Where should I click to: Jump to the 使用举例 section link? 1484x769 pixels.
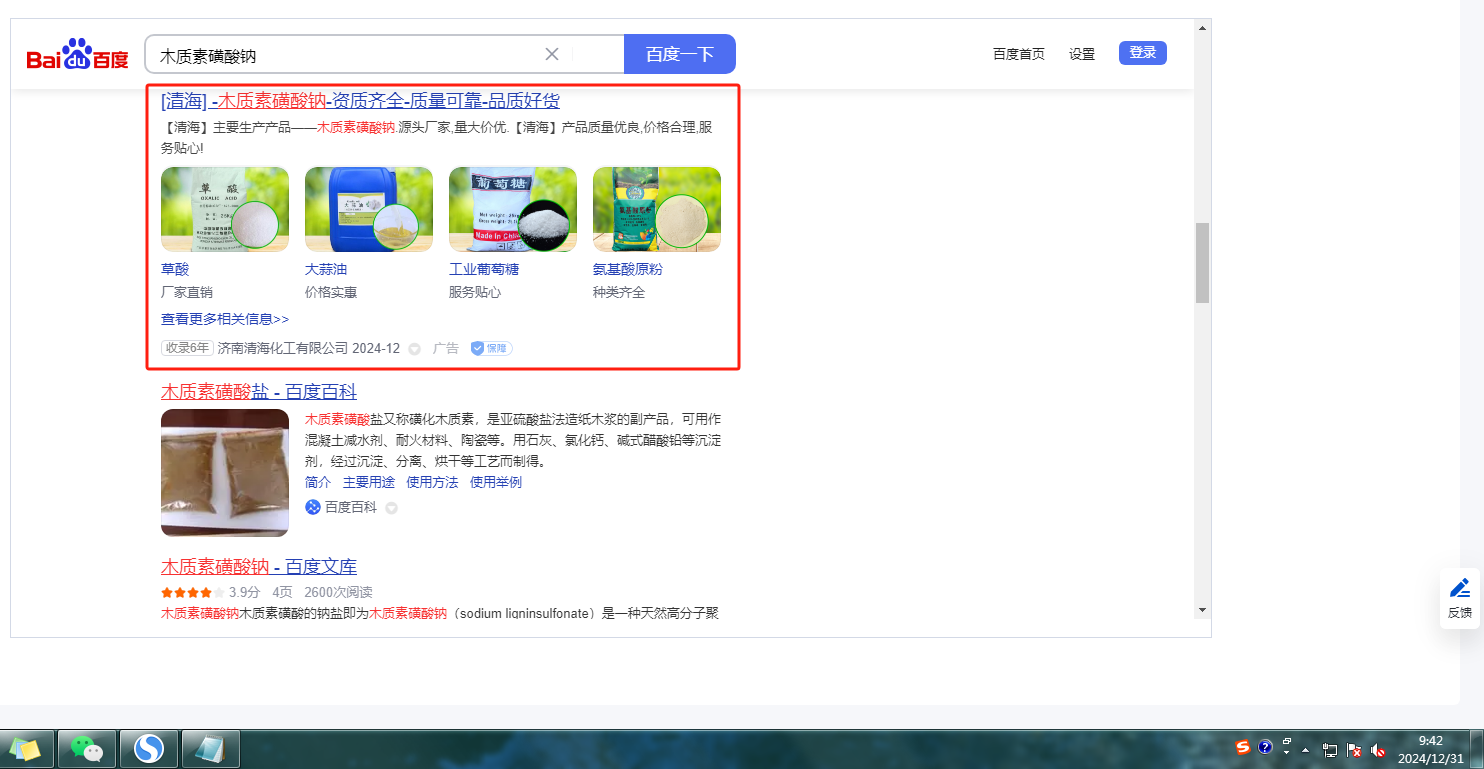point(496,482)
